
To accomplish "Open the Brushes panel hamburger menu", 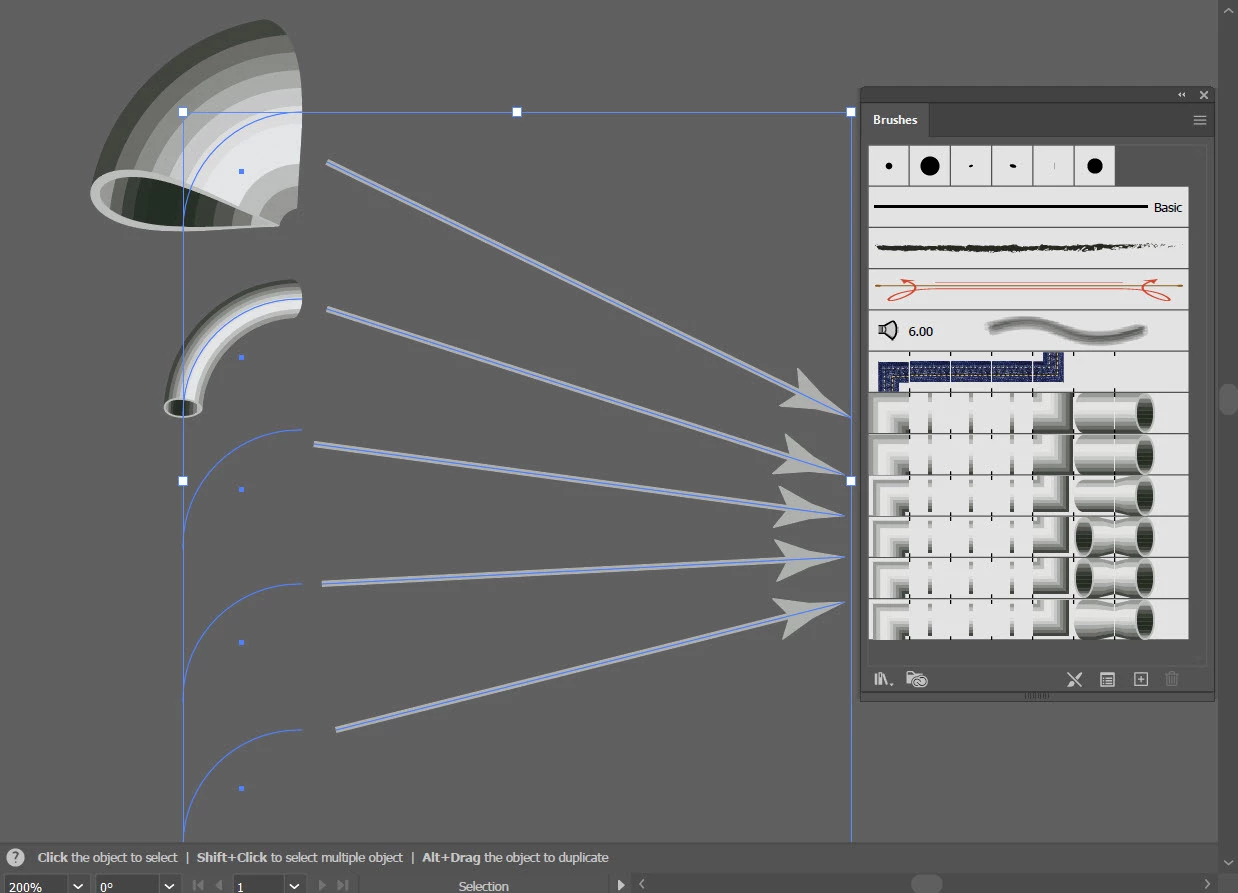I will click(x=1200, y=120).
